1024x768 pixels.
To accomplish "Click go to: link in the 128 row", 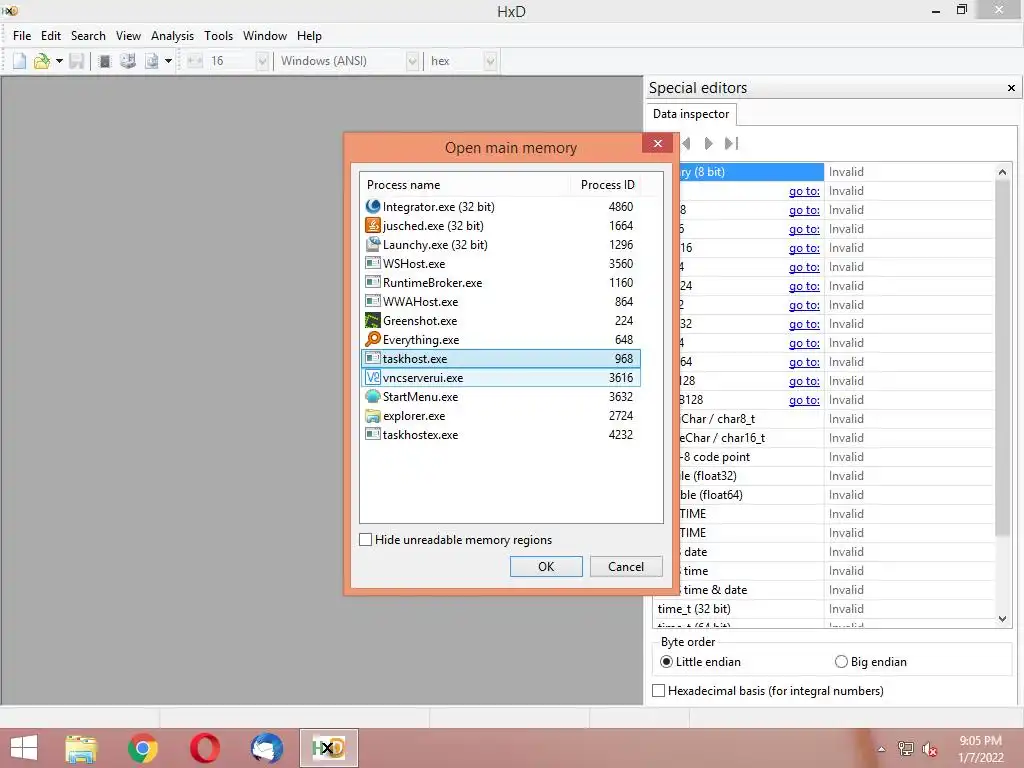I will [804, 381].
